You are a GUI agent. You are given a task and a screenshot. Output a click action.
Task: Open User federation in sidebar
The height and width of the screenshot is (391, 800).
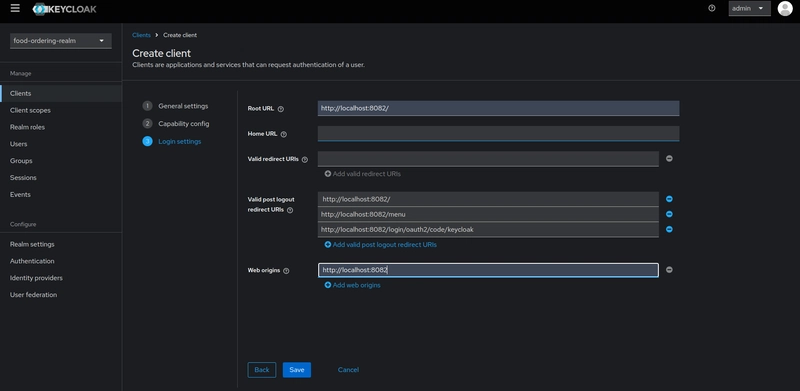[61, 295]
